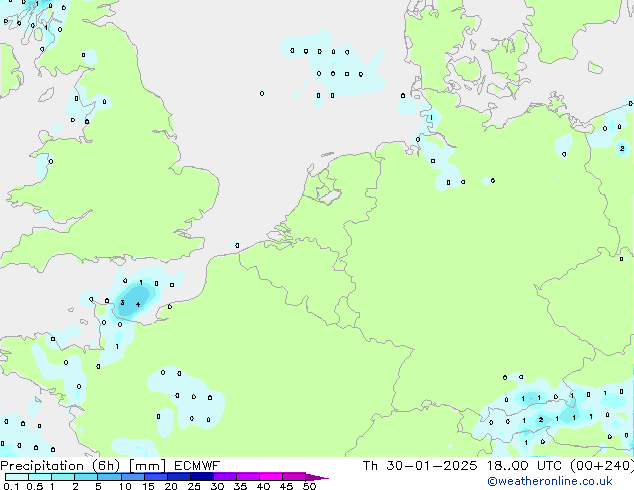The width and height of the screenshot is (634, 490).
Task: Pick the legend color between 5 and 10
Action: point(110,477)
